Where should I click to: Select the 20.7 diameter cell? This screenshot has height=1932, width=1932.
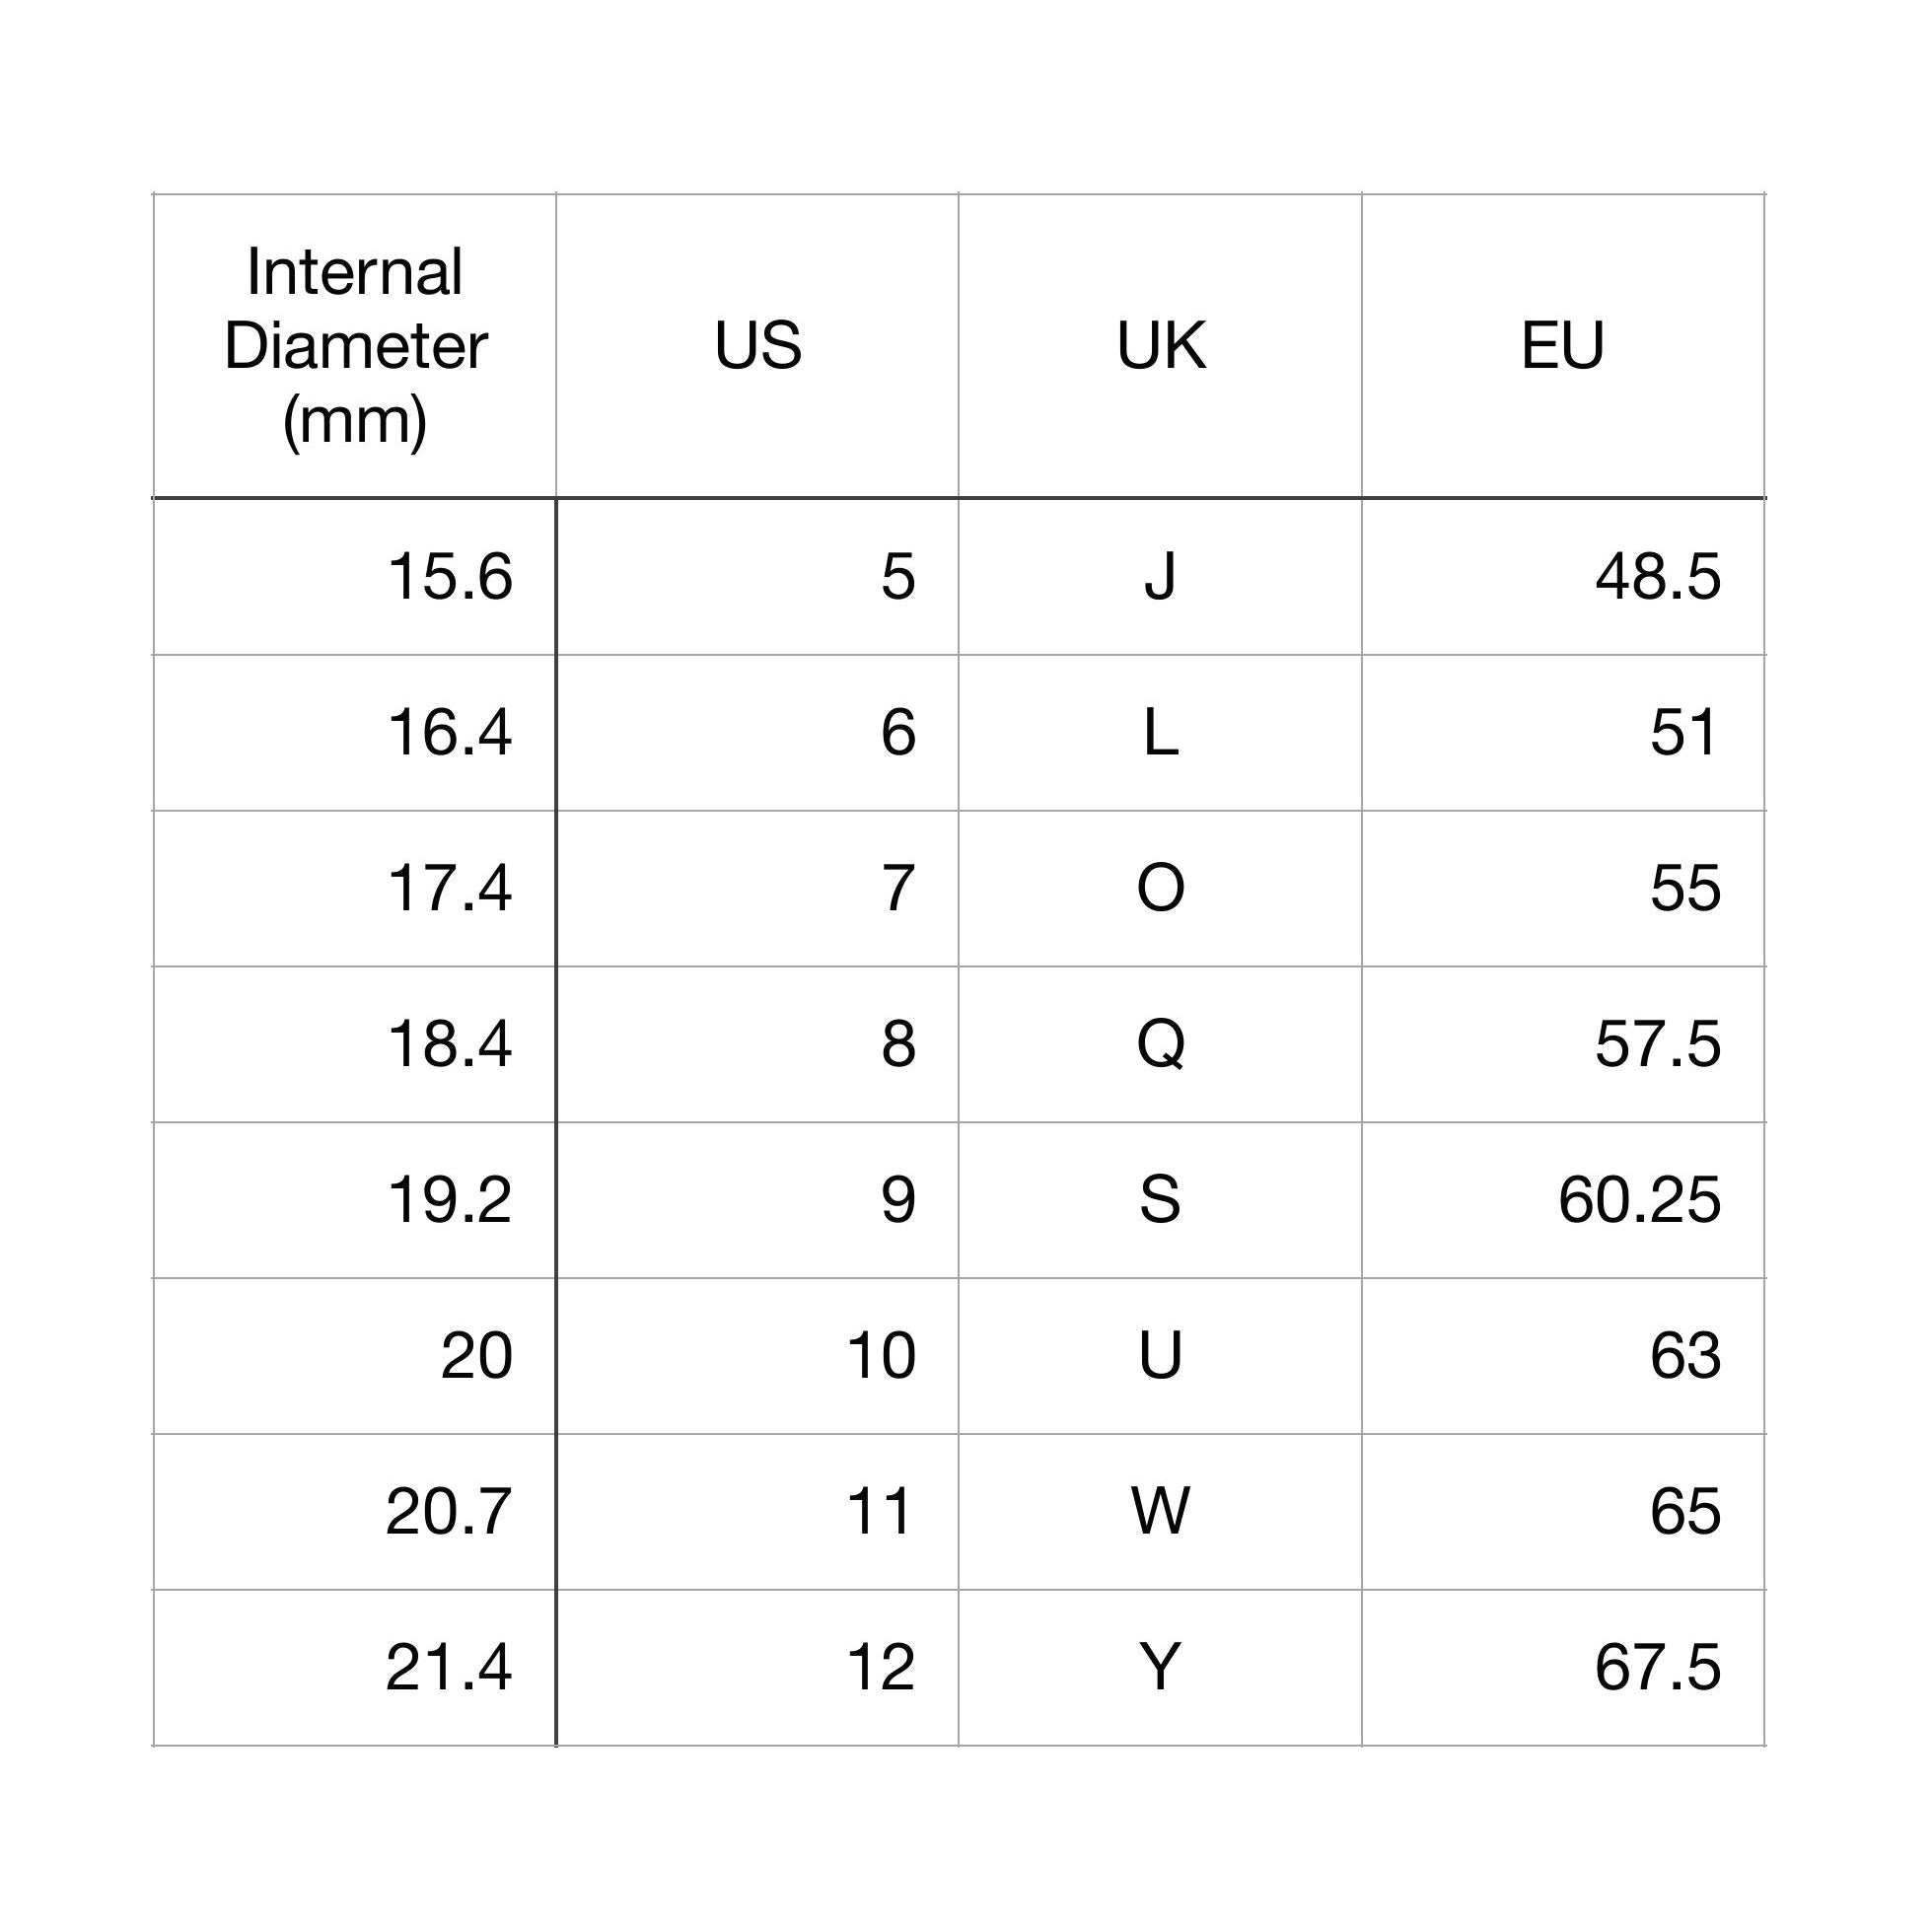(x=449, y=1511)
